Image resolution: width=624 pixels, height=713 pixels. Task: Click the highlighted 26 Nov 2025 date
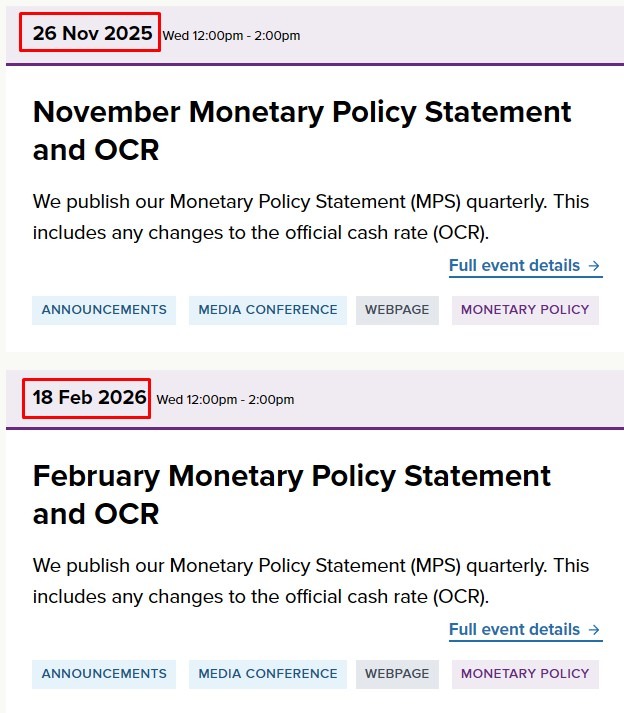click(x=92, y=33)
